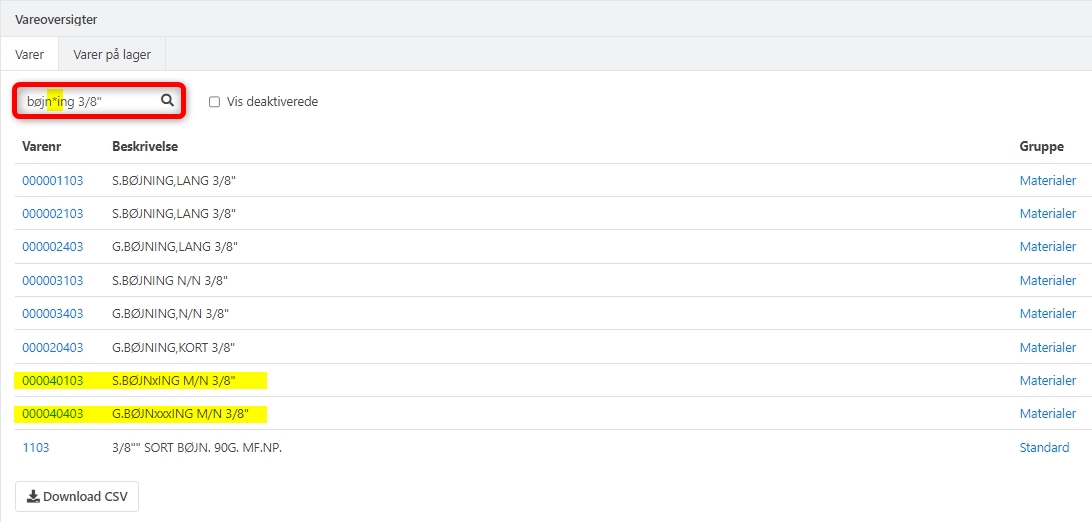This screenshot has width=1092, height=522.
Task: Open item number 000003403
Action: 53,314
